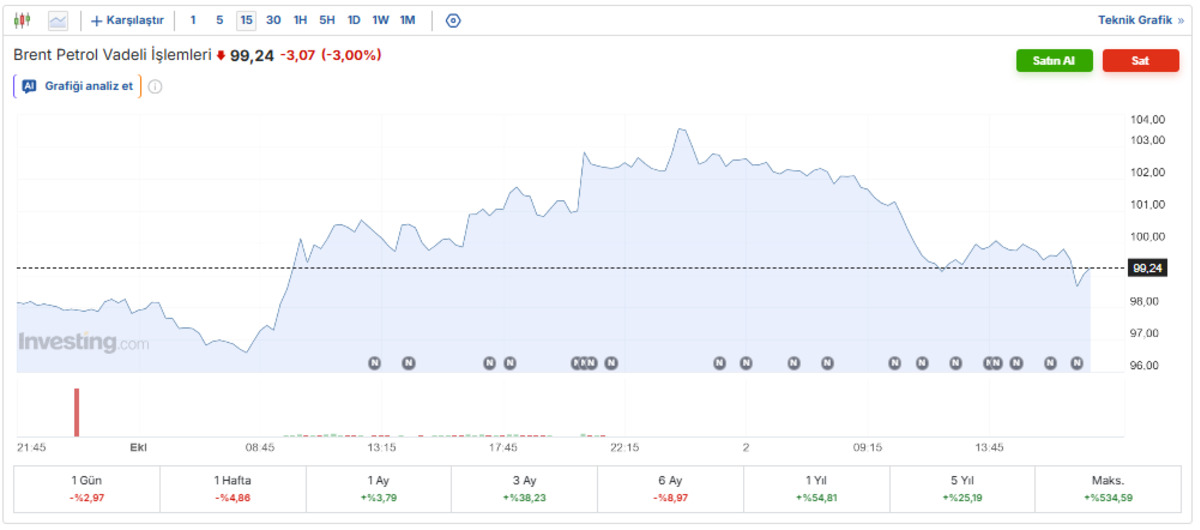Image resolution: width=1200 pixels, height=530 pixels.
Task: Open the Teknik Grafik link
Action: 1140,20
